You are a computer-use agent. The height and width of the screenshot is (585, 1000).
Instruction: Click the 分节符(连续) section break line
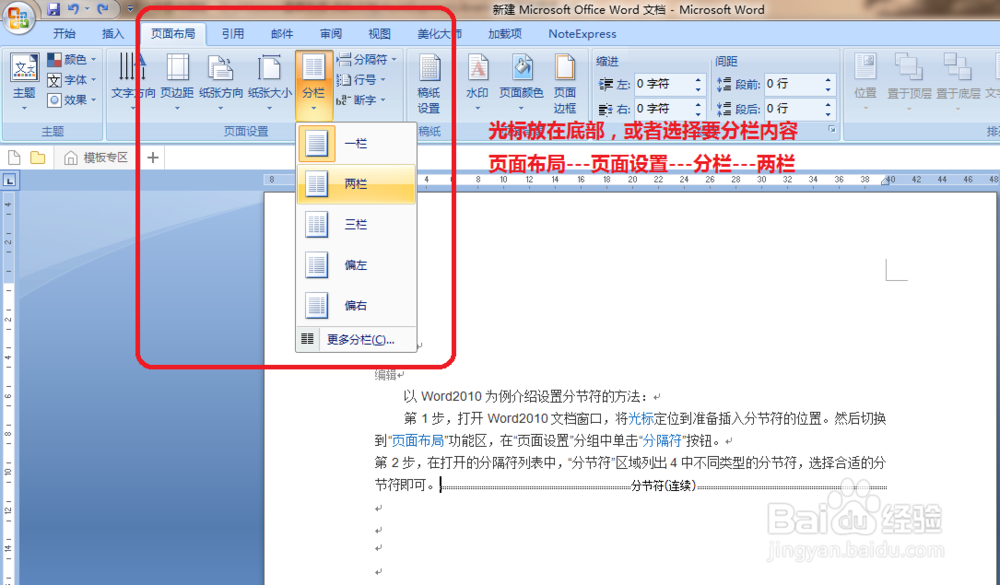(x=663, y=486)
